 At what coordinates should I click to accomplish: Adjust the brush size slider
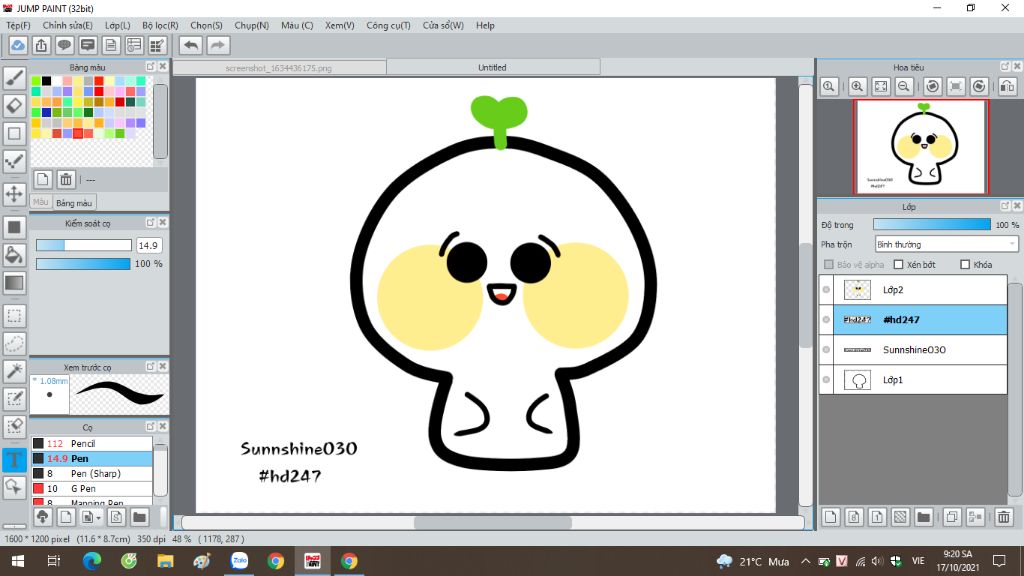pos(84,245)
